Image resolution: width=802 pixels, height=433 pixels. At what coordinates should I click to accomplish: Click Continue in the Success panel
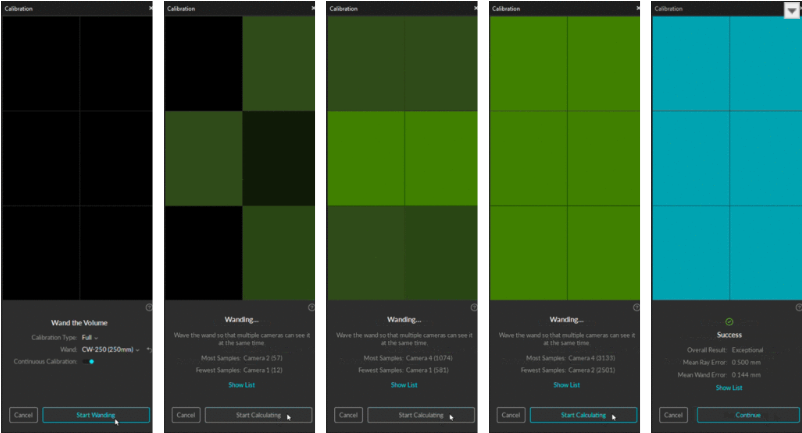pyautogui.click(x=748, y=415)
